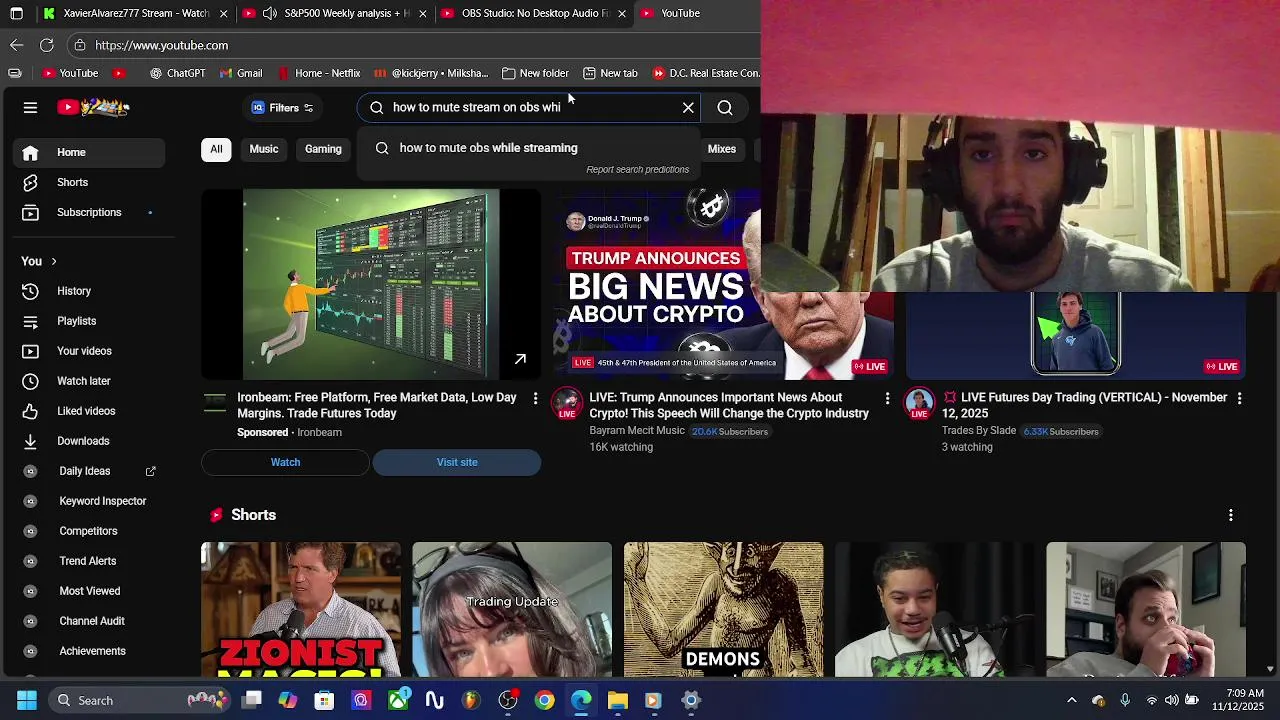Open 'LIVE: Trump Announces Important News' video title
The image size is (1280, 720).
click(x=729, y=405)
